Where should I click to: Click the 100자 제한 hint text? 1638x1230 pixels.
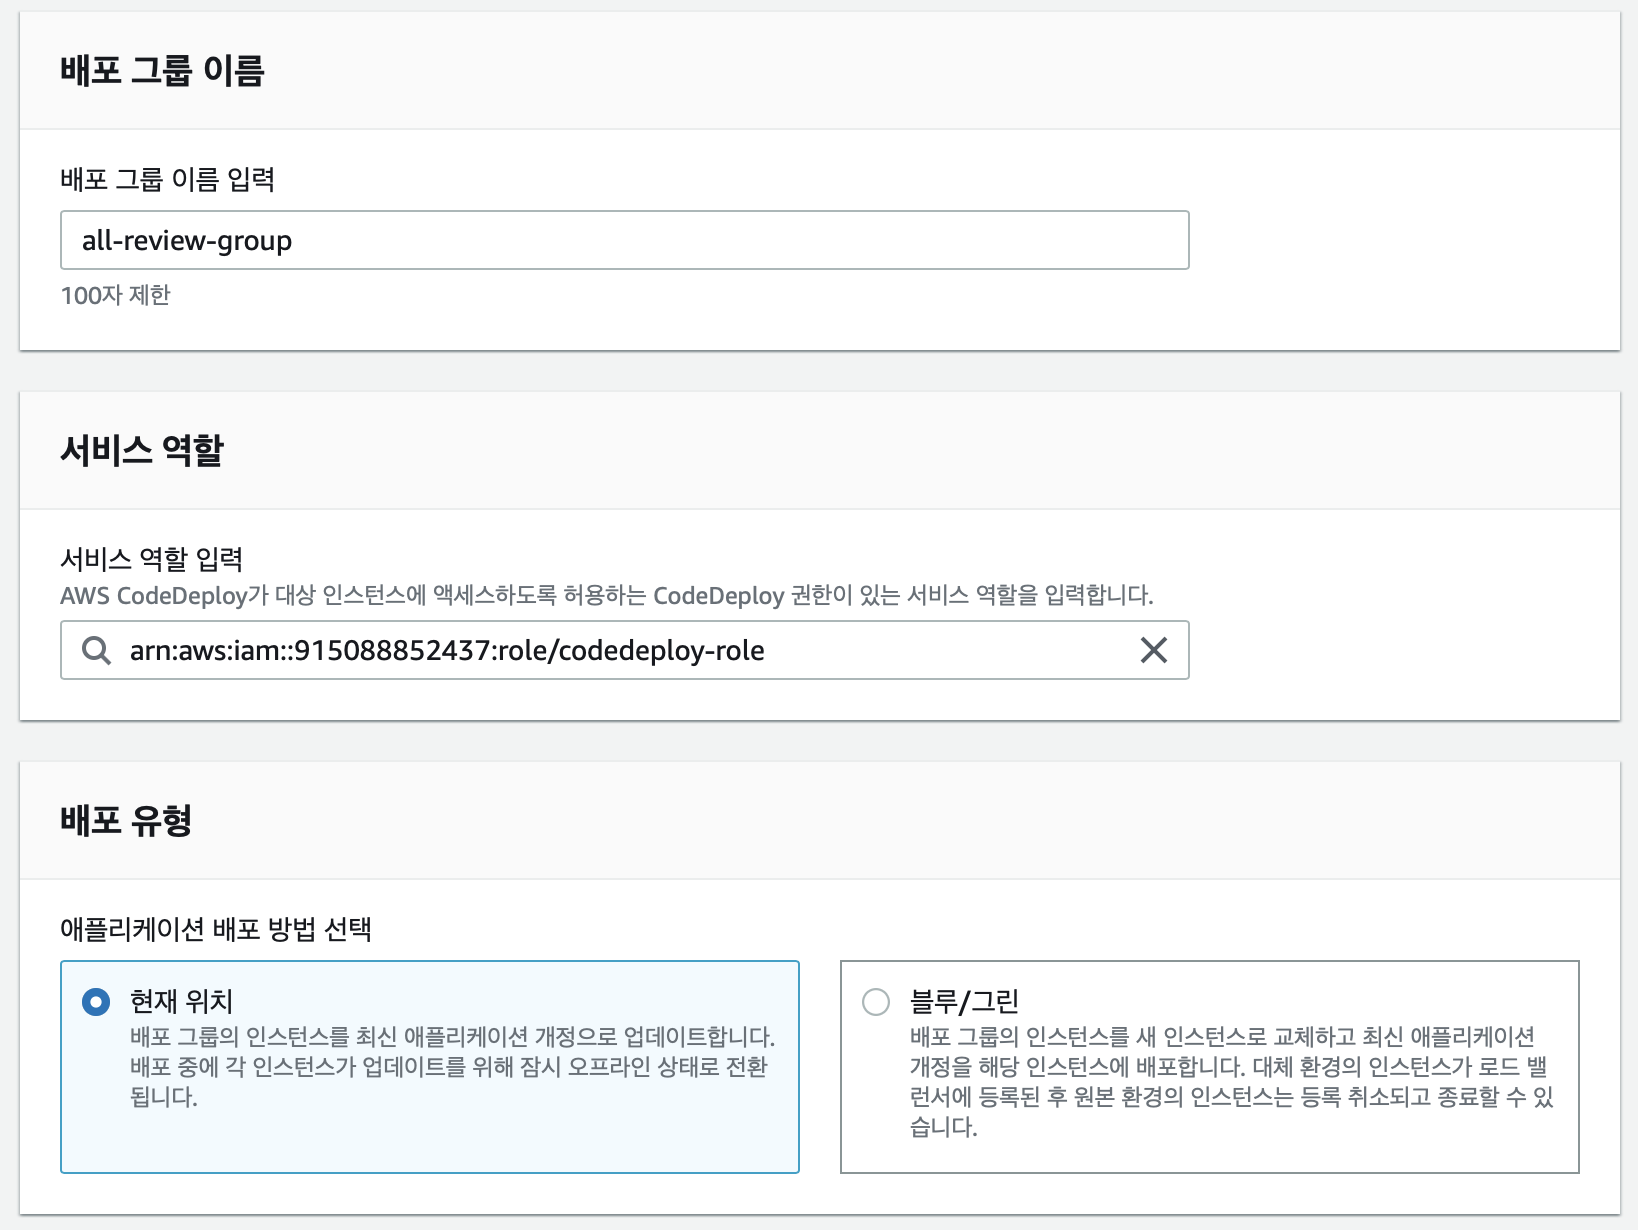tap(116, 295)
